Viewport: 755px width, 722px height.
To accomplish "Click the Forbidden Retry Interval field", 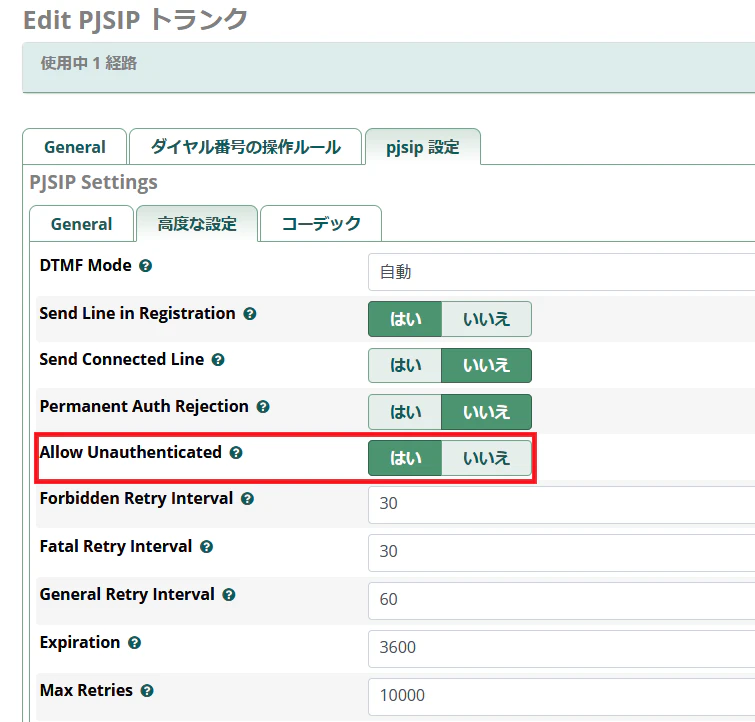I will click(561, 504).
